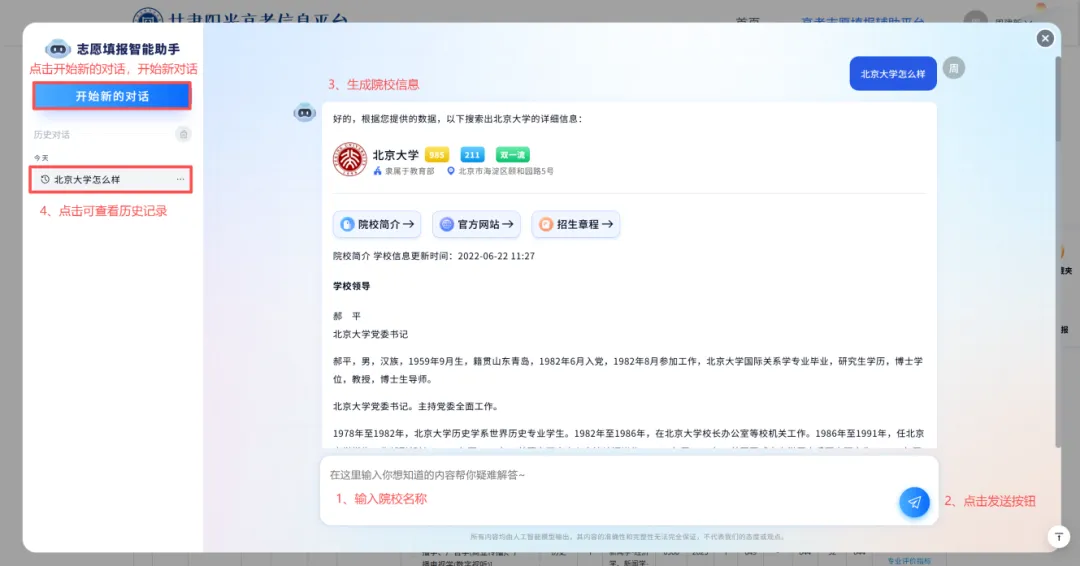Image resolution: width=1080 pixels, height=566 pixels.
Task: Click the 211 tag badge
Action: (x=472, y=155)
